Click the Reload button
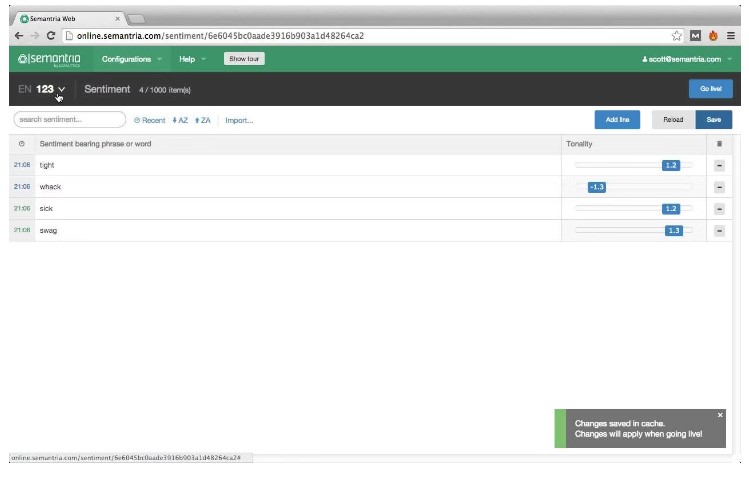Viewport: 749px width, 482px height. pos(673,119)
